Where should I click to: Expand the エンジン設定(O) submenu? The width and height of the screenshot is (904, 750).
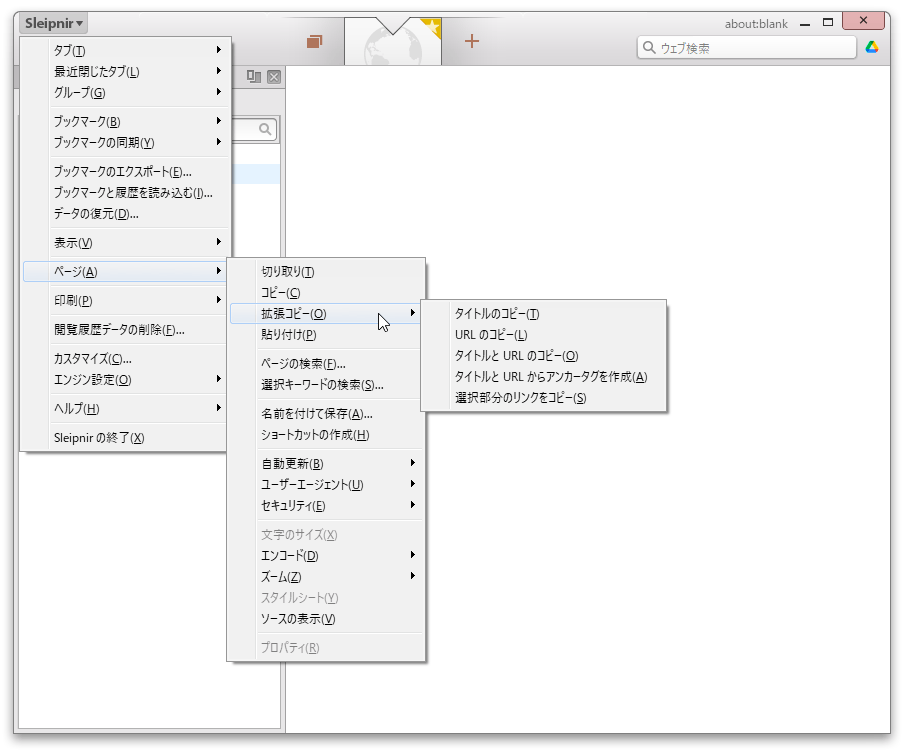[126, 379]
